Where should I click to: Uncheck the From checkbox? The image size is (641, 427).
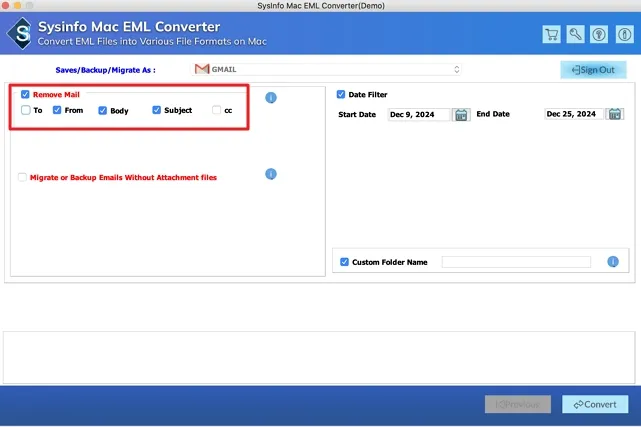point(57,110)
